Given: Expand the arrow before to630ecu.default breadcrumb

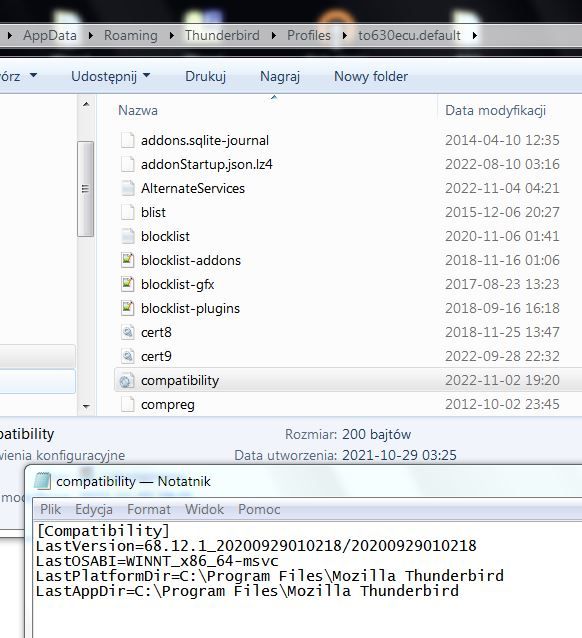Looking at the screenshot, I should (x=345, y=36).
